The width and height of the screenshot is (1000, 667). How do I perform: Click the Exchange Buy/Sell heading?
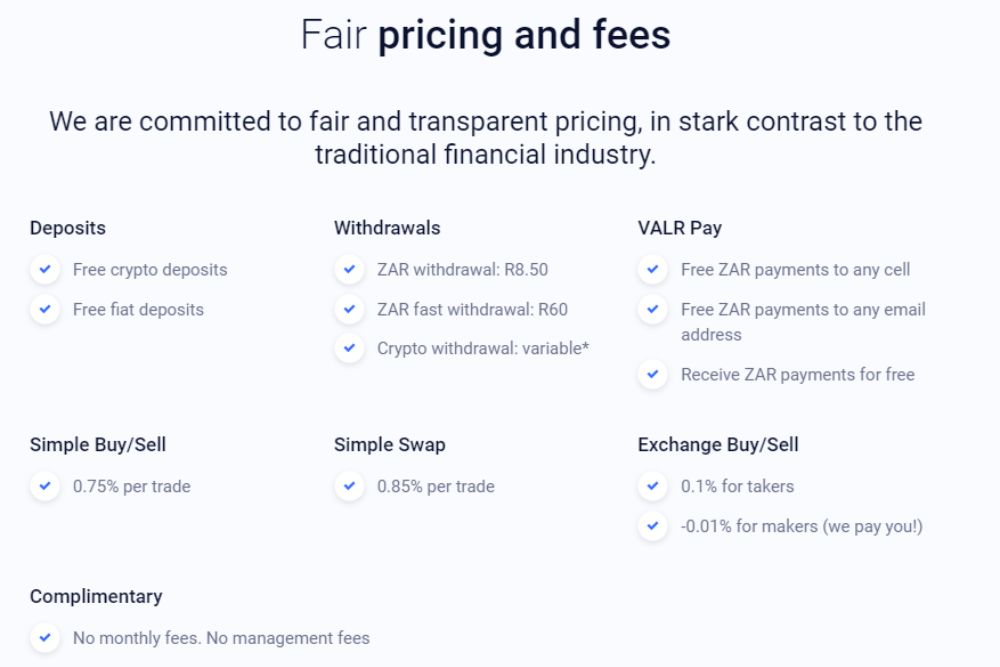tap(718, 444)
